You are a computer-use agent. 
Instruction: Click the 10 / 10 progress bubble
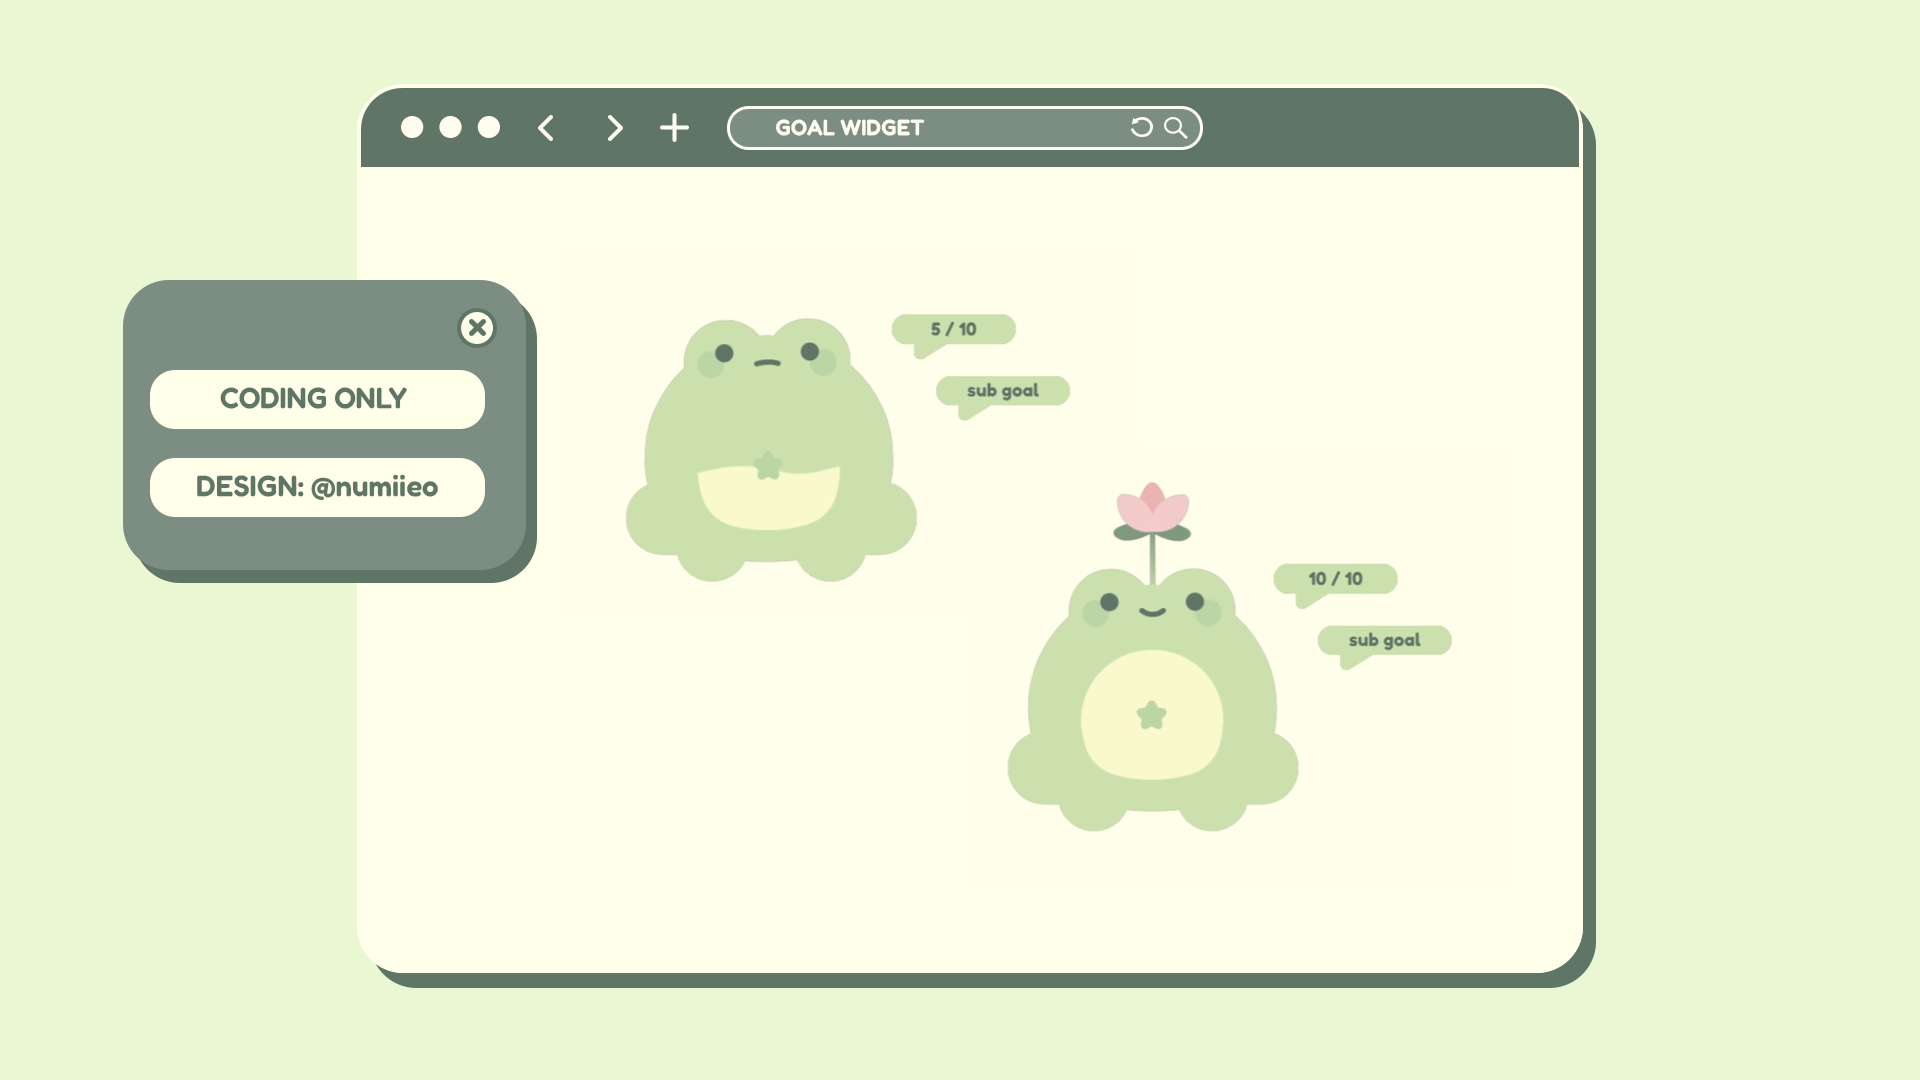click(x=1335, y=579)
